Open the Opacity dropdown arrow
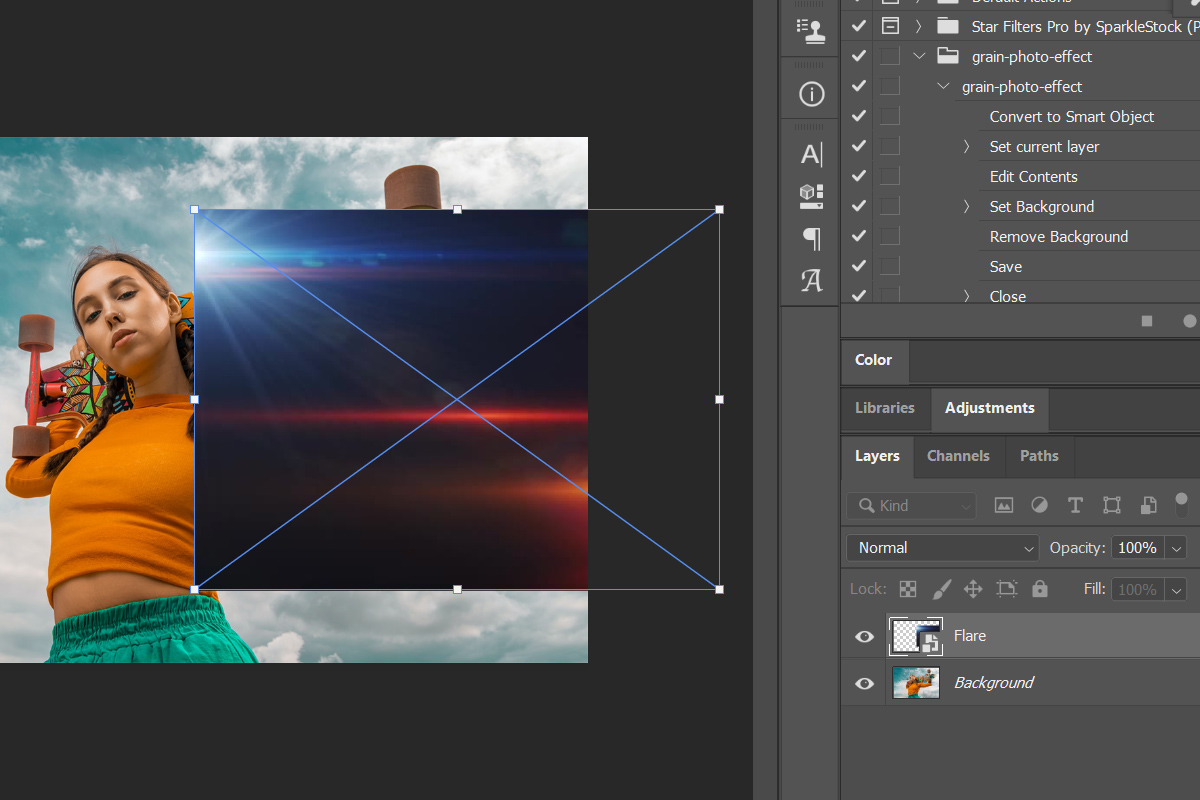The height and width of the screenshot is (800, 1200). pos(1177,548)
